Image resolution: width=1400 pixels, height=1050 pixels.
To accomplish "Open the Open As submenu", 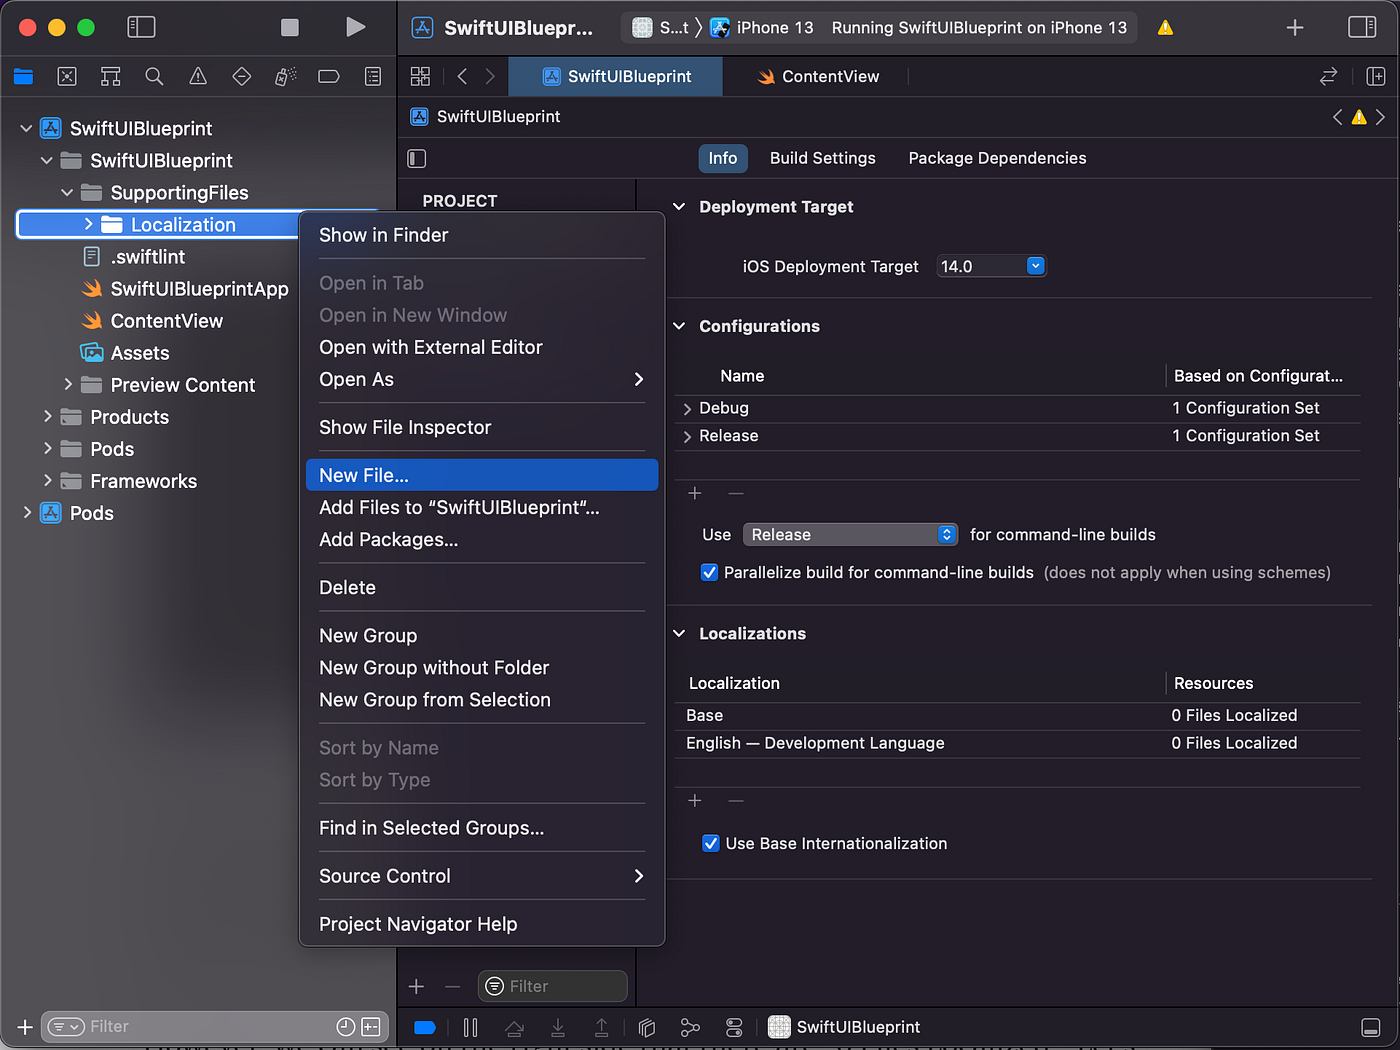I will [x=482, y=379].
